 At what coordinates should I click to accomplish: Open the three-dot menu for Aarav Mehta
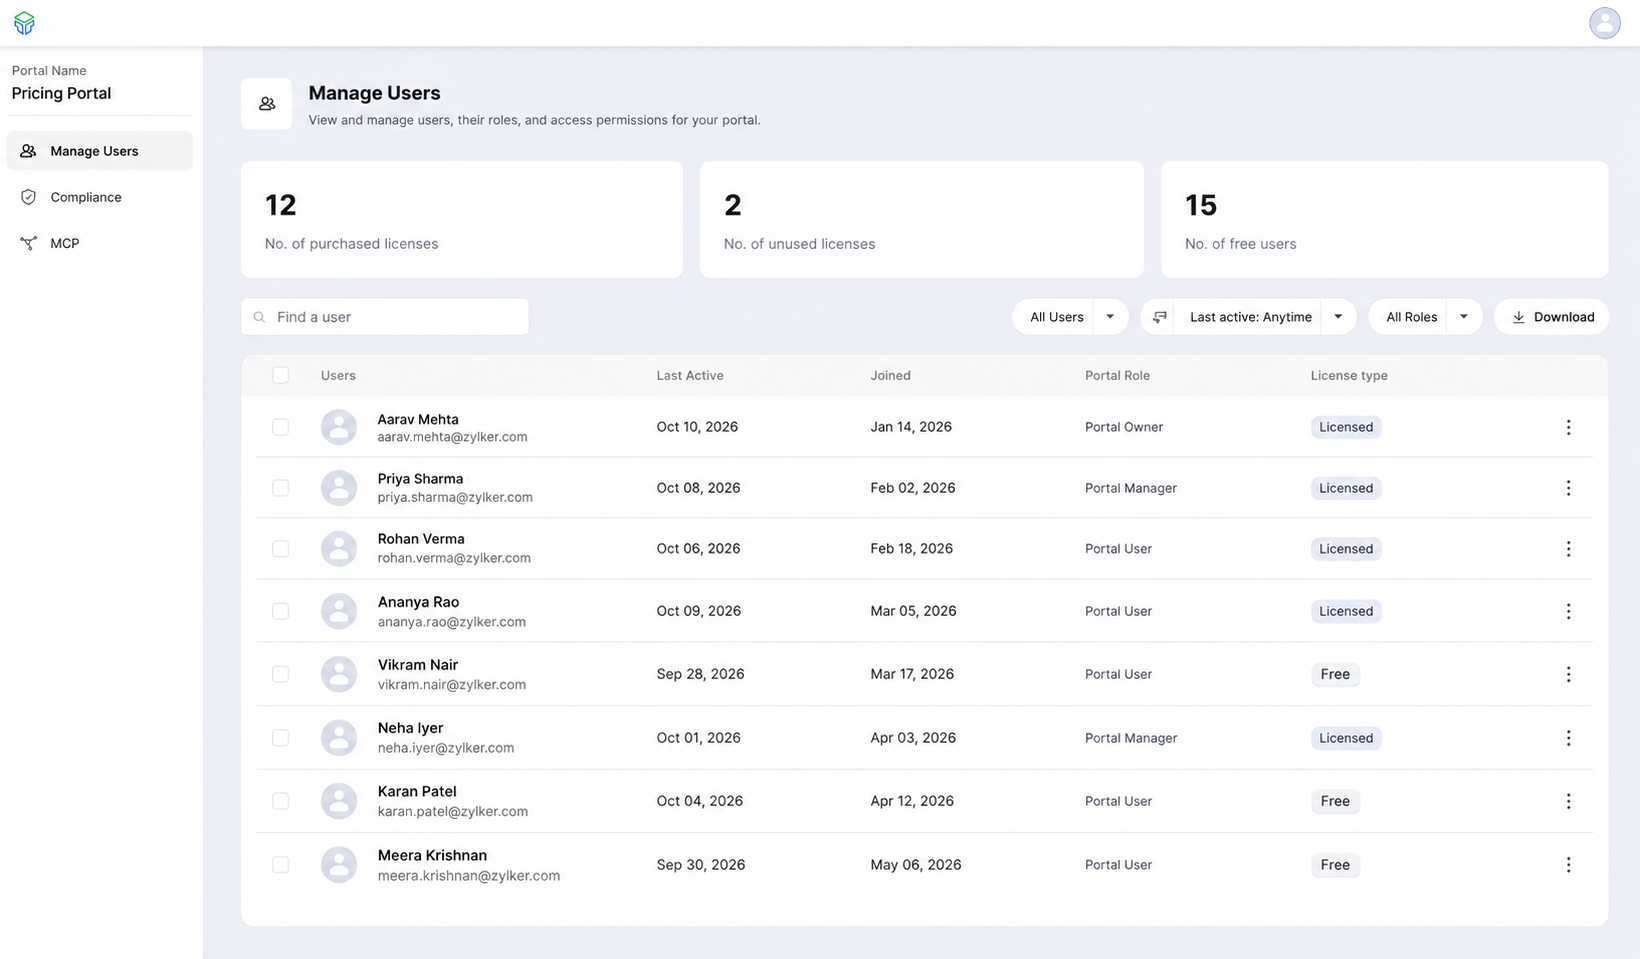1568,427
